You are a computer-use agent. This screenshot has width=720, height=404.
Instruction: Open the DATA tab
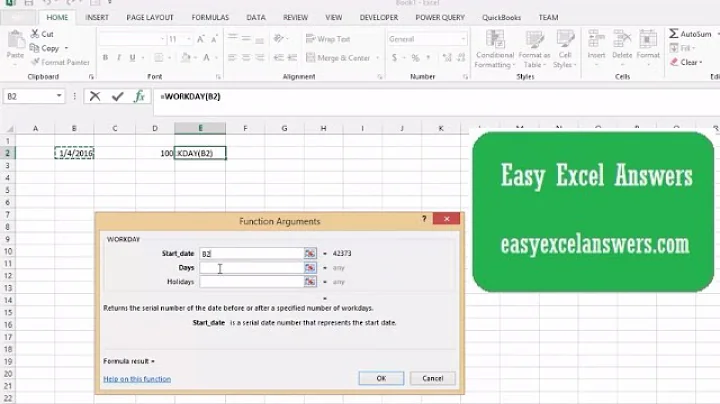256,17
